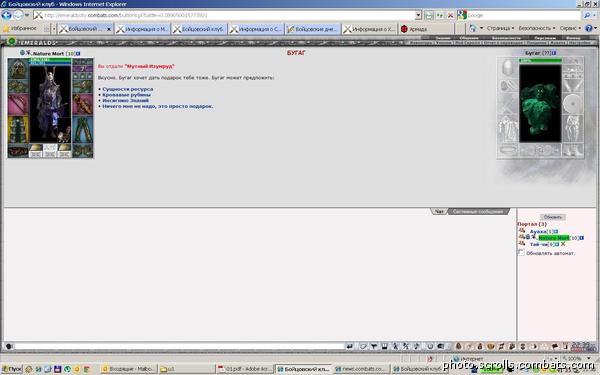Click Nature Mort's green pants slot
The image size is (600, 375).
83,130
